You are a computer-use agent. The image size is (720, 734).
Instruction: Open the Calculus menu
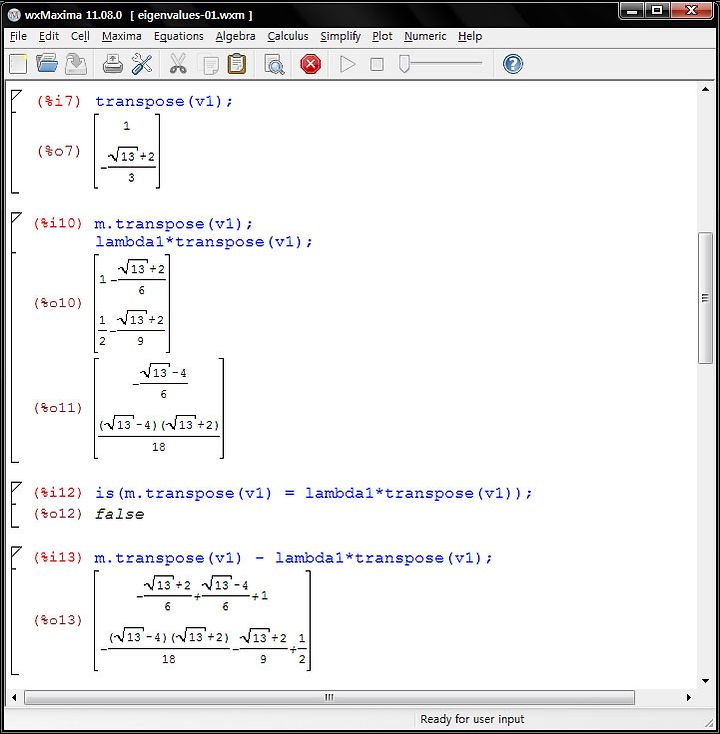tap(288, 36)
